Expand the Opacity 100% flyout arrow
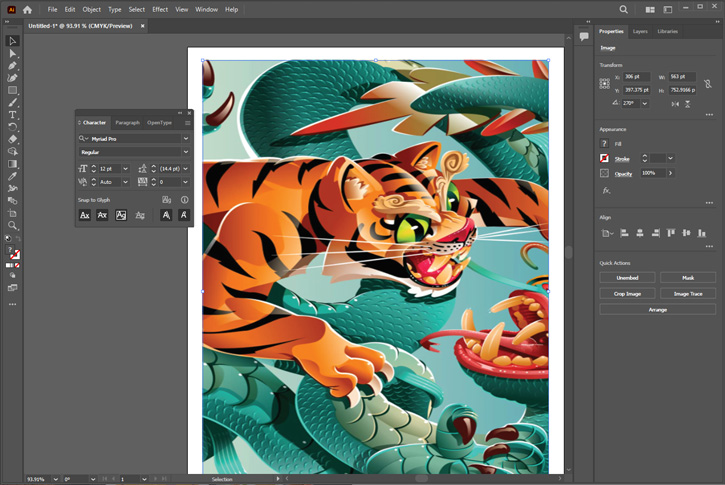 pyautogui.click(x=670, y=173)
